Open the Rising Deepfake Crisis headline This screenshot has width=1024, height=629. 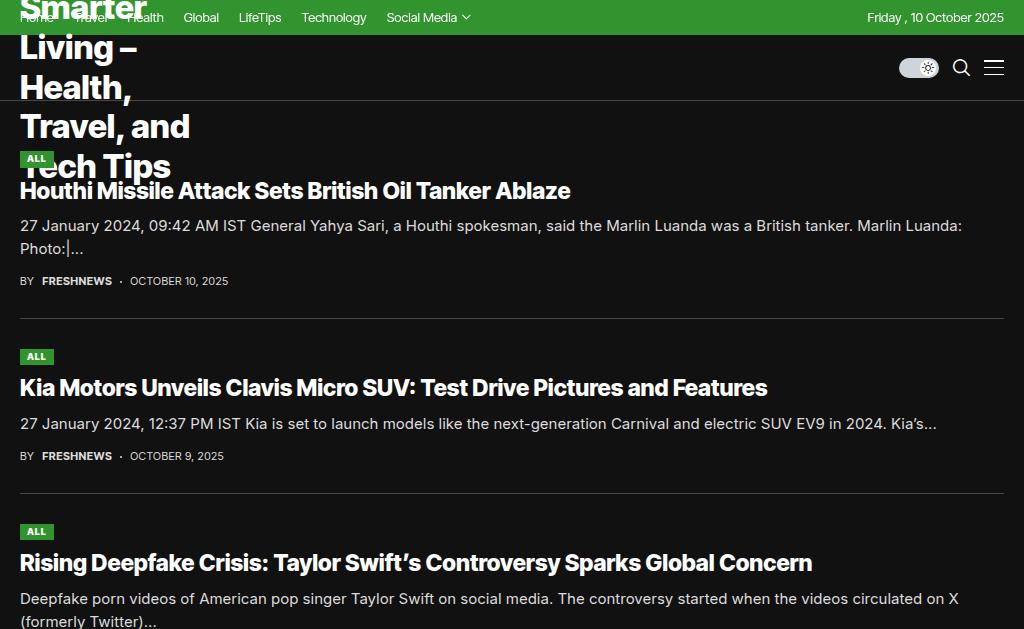(415, 563)
